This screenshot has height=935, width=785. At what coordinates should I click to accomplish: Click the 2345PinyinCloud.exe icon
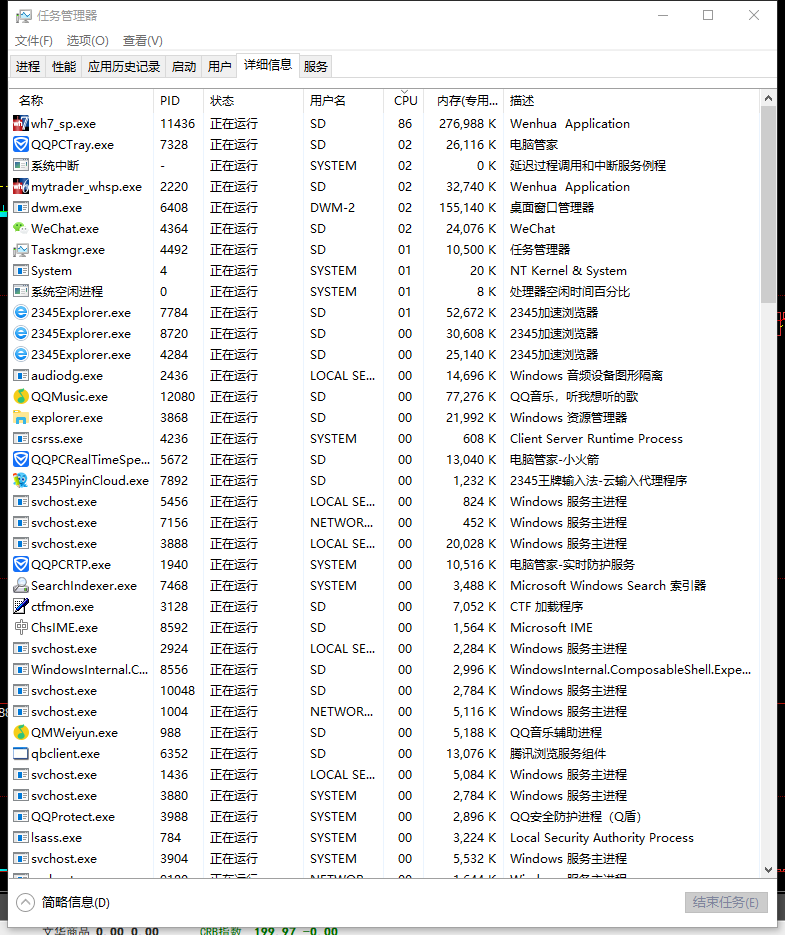click(x=21, y=481)
